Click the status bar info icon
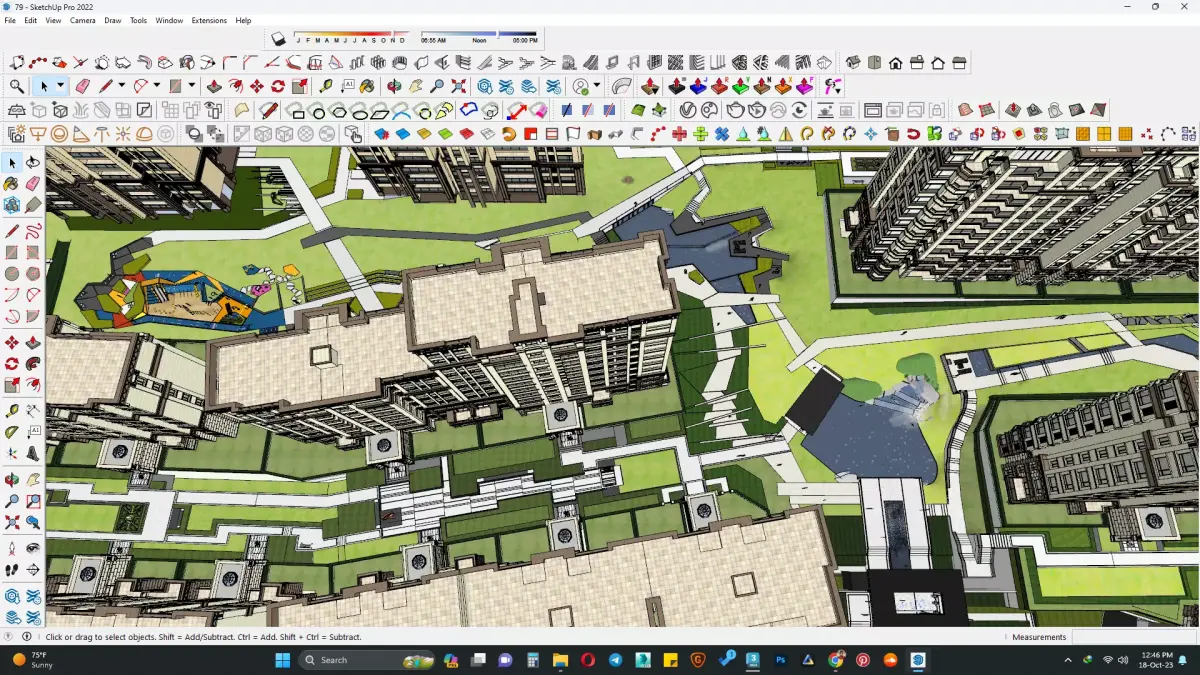The height and width of the screenshot is (675, 1200). click(x=27, y=637)
